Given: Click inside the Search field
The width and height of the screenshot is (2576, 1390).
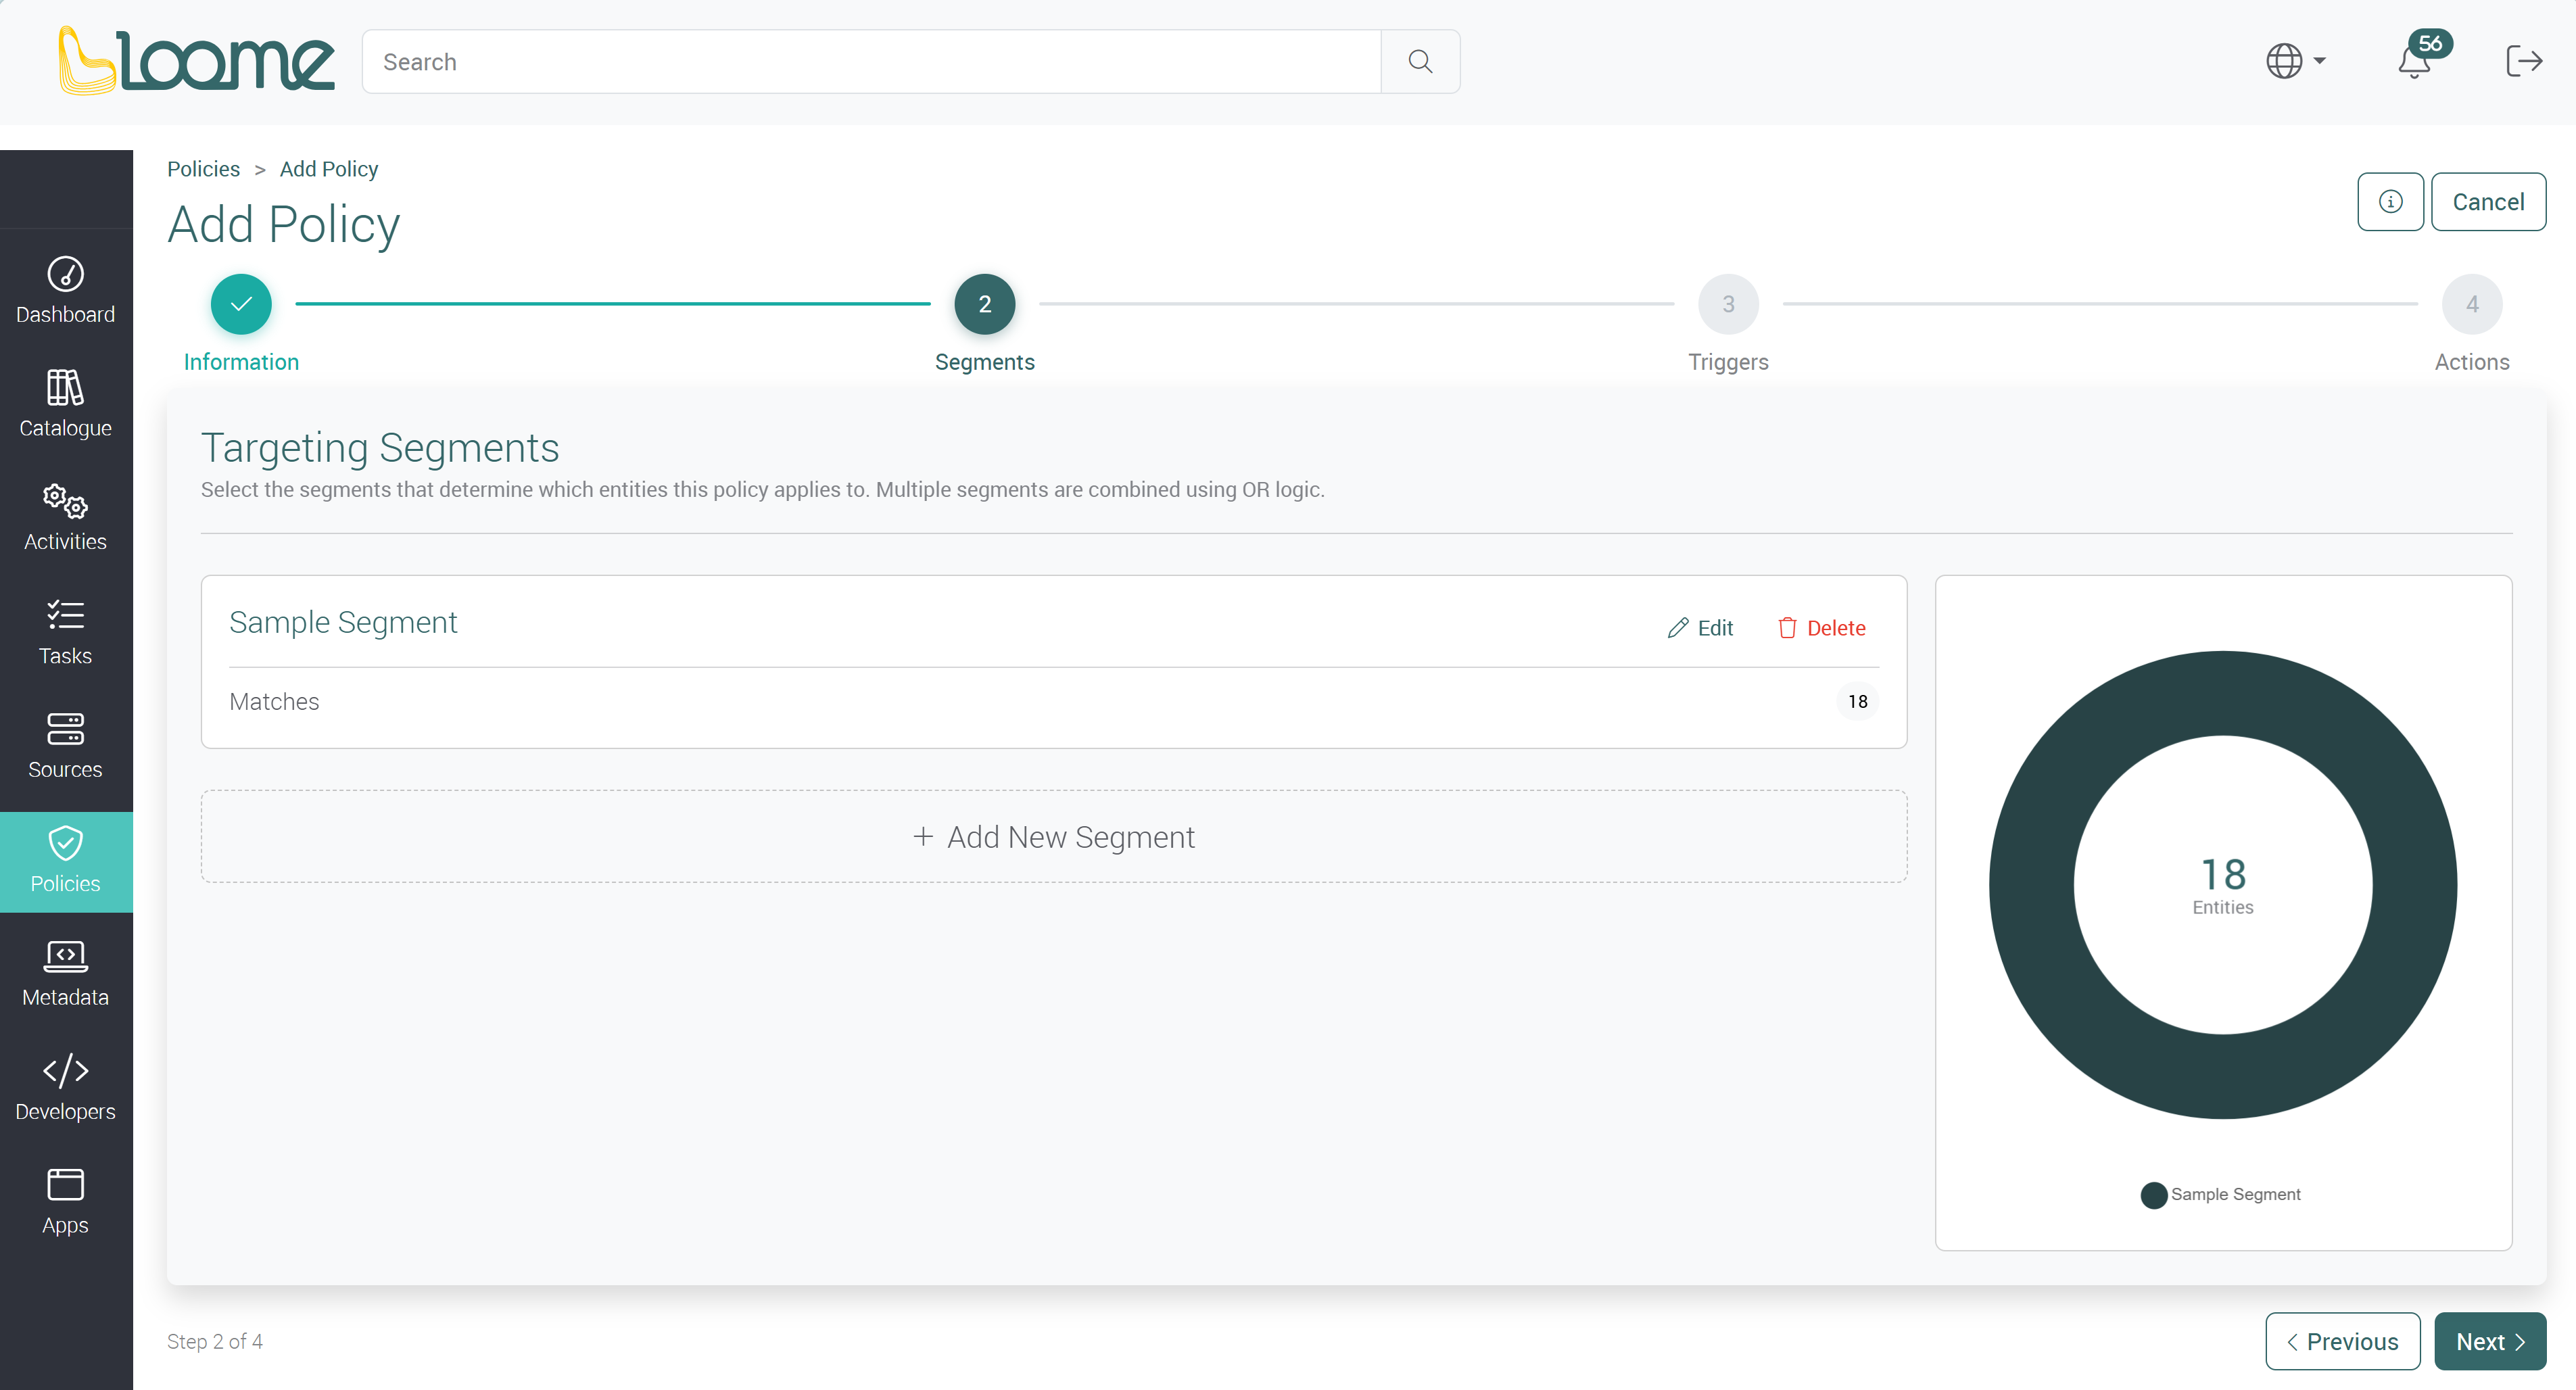Looking at the screenshot, I should tap(871, 62).
